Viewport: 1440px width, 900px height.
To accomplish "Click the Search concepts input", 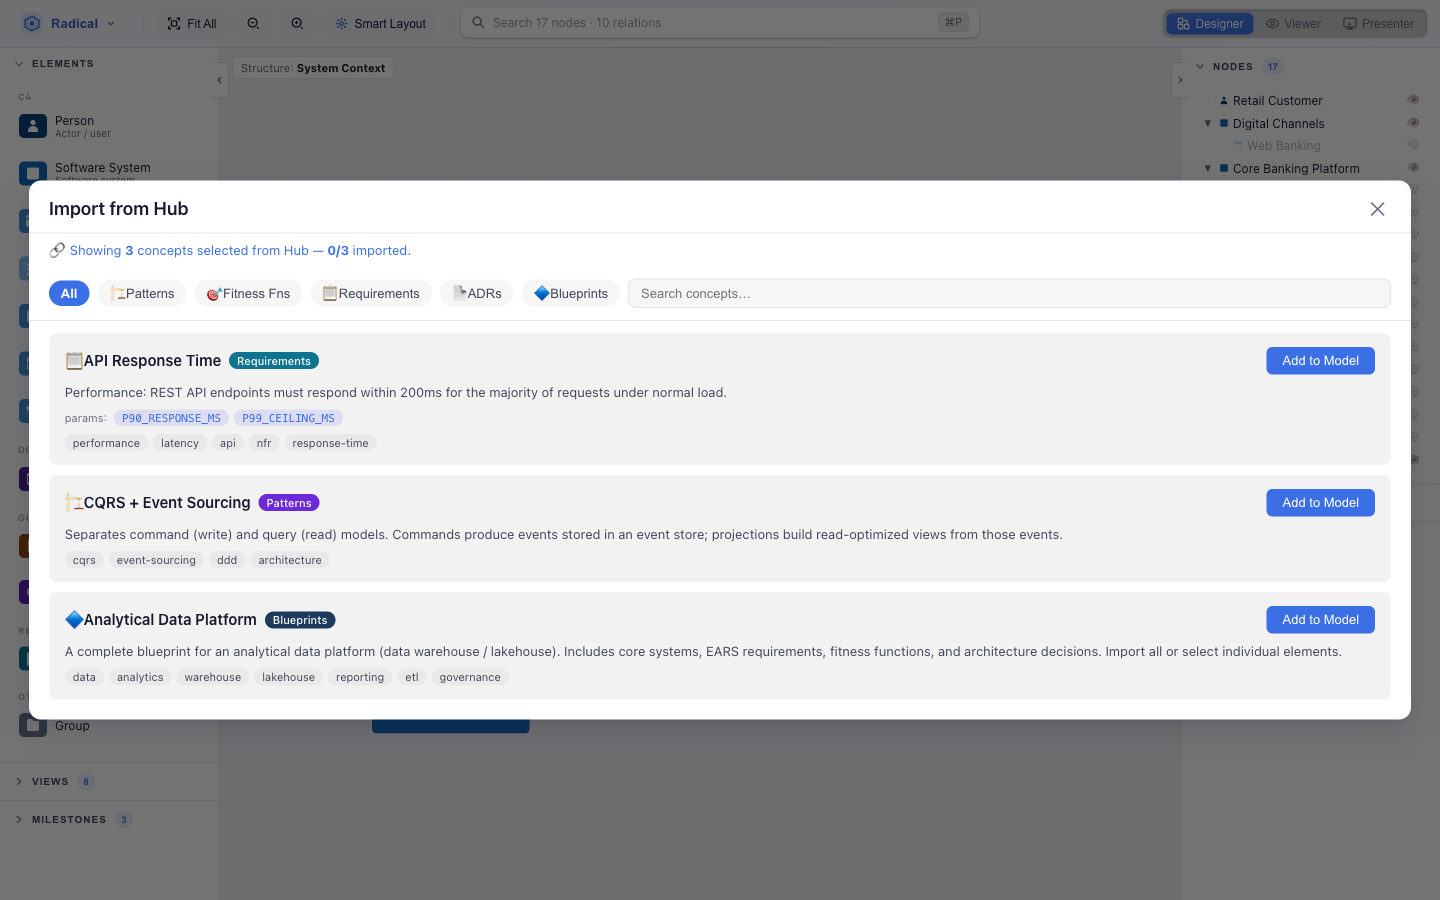I will point(1009,293).
